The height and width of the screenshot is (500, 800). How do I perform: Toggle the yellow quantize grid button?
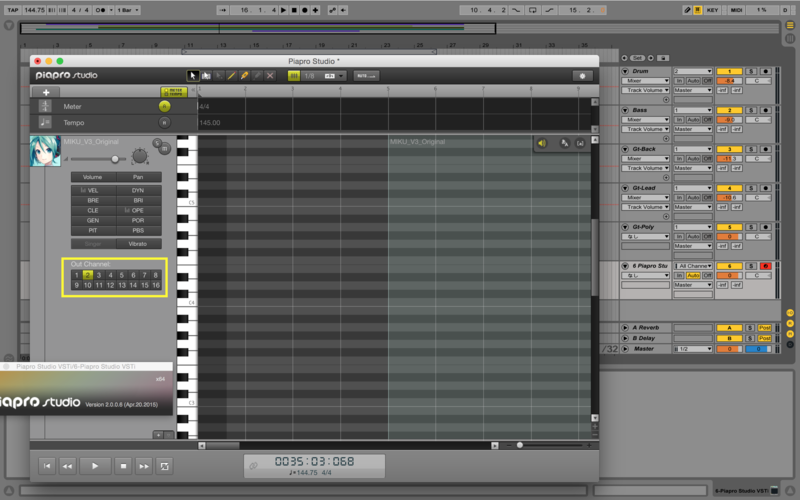coord(294,76)
